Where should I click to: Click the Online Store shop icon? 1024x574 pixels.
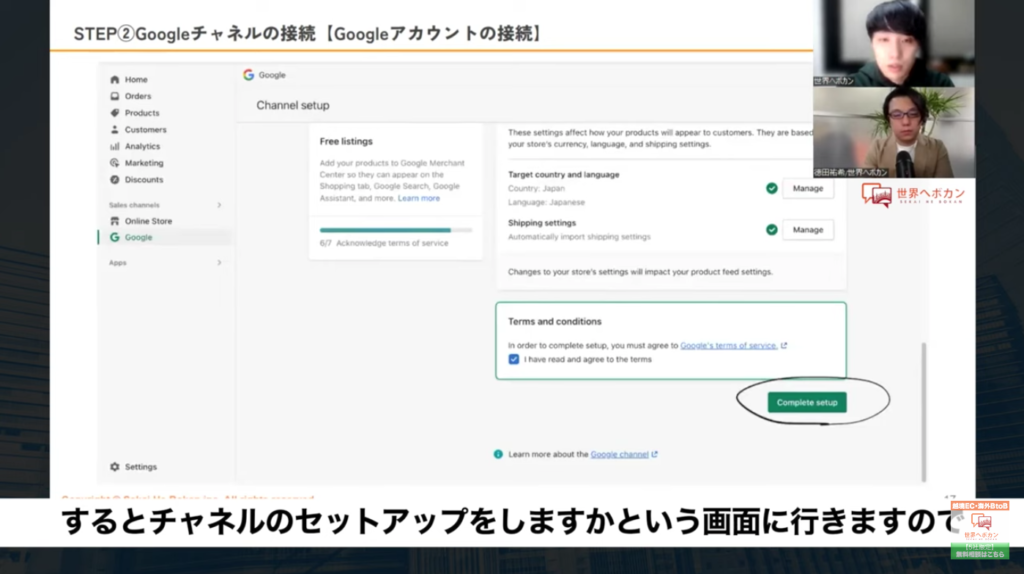pyautogui.click(x=115, y=221)
